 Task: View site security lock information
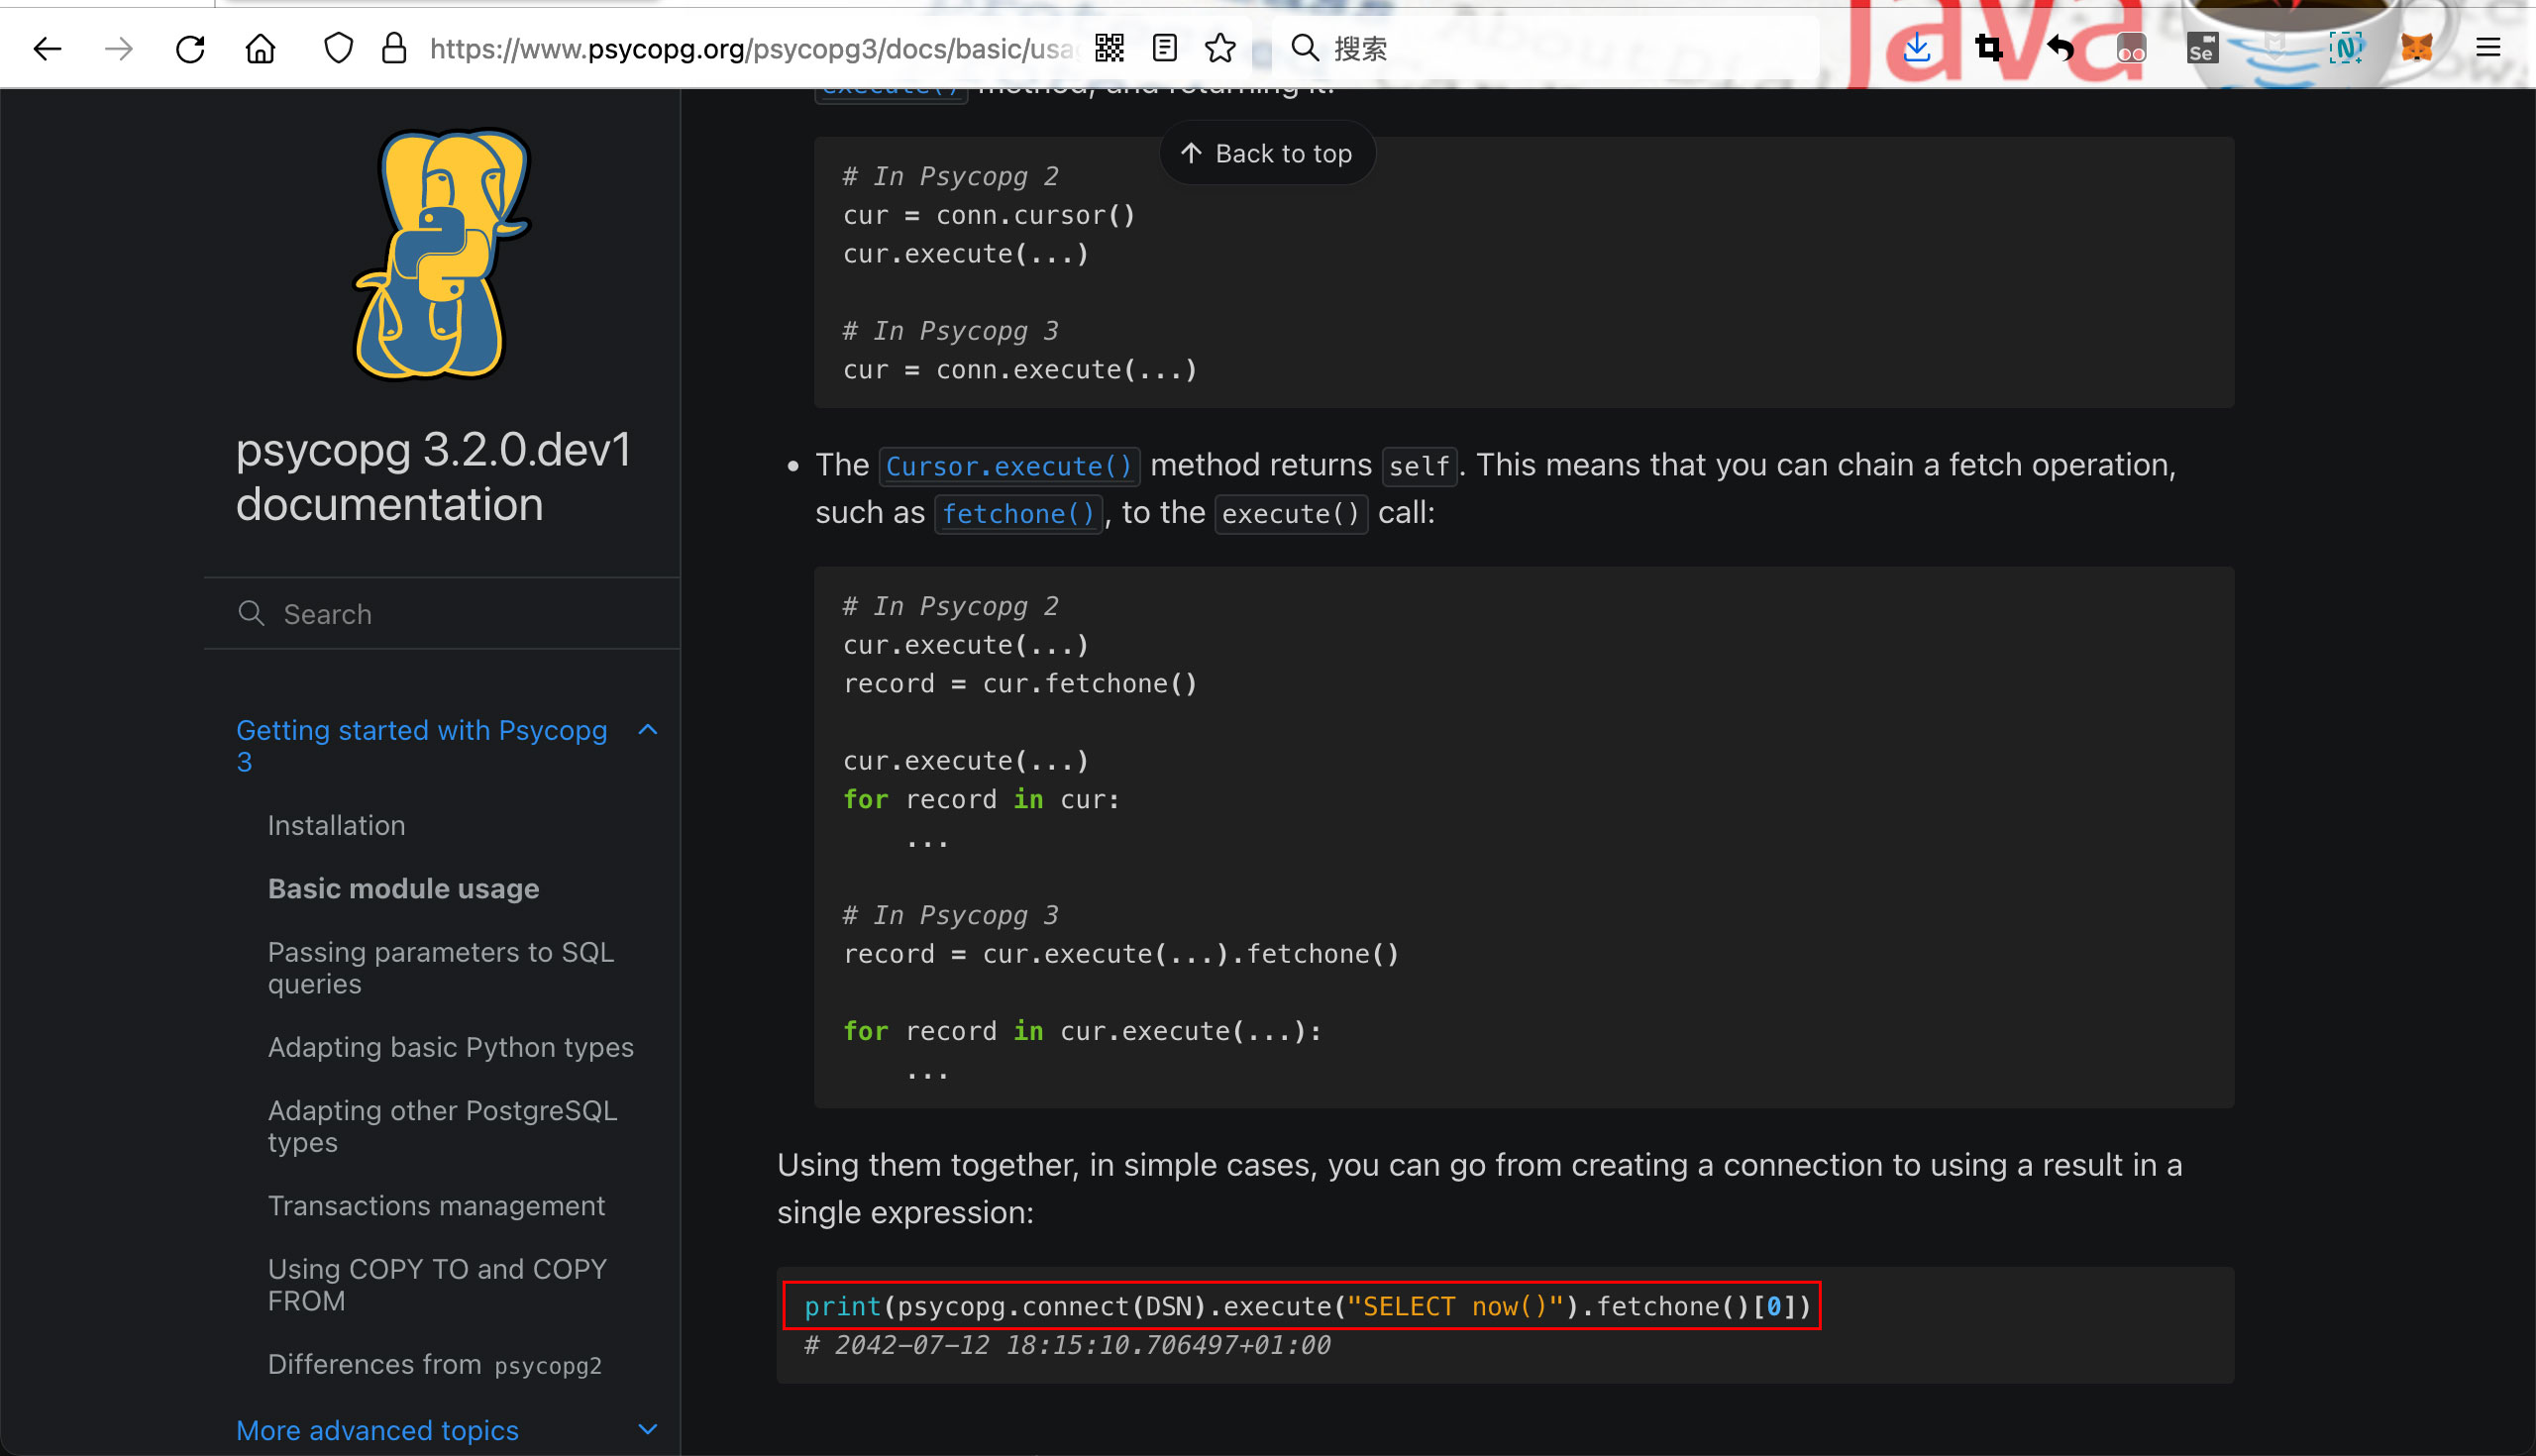point(394,48)
